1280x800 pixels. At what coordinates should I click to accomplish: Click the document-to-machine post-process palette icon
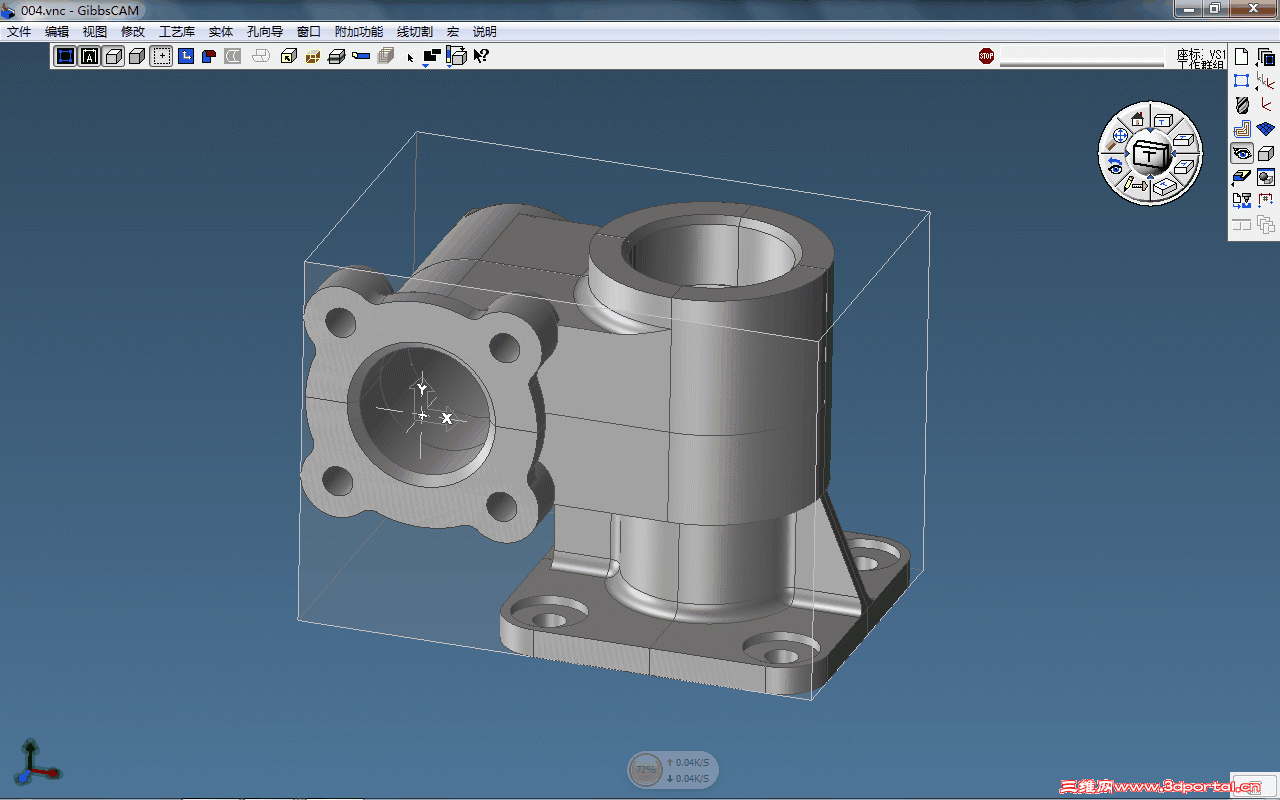(1242, 201)
